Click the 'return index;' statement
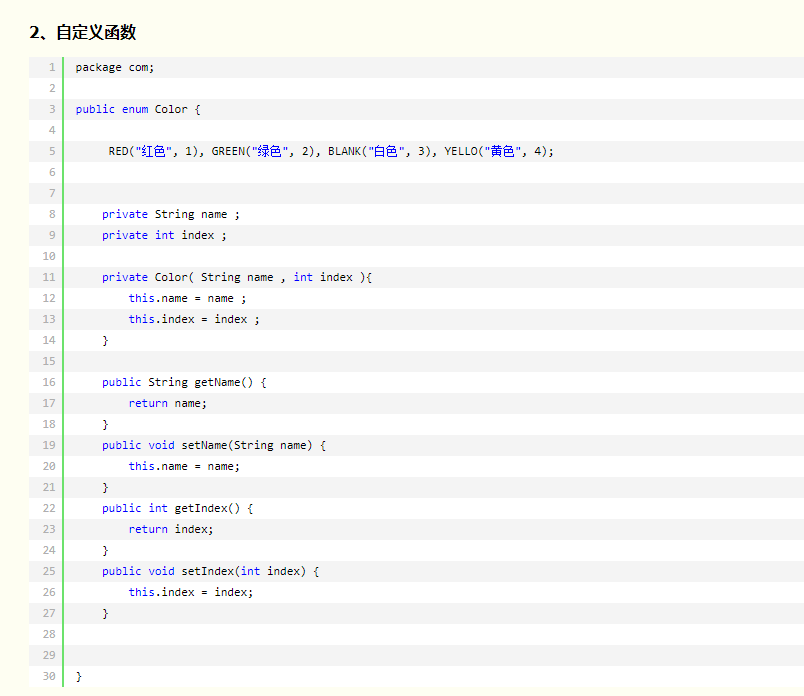Screen dimensions: 804x696 click(x=170, y=529)
